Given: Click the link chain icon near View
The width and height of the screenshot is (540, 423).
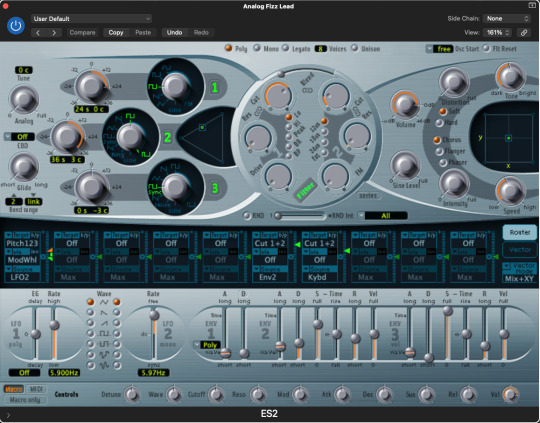Looking at the screenshot, I should [x=523, y=33].
